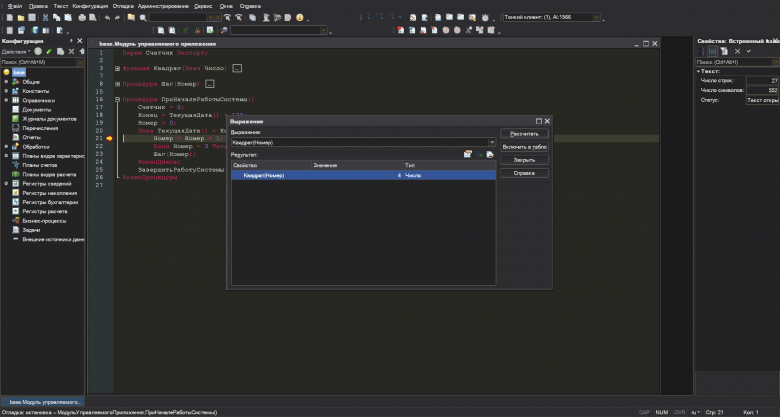Click the Значение column header
Image resolution: width=780 pixels, height=417 pixels.
(x=357, y=165)
